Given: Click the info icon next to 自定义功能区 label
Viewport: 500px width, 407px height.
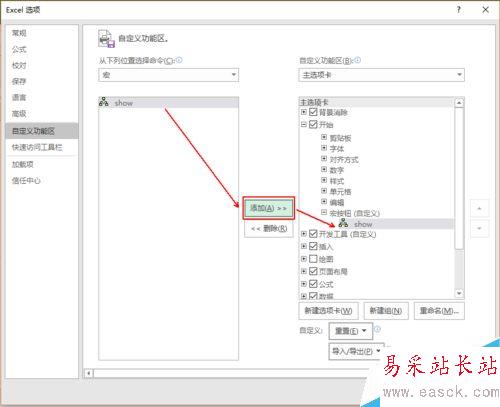Looking at the screenshot, I should point(357,60).
